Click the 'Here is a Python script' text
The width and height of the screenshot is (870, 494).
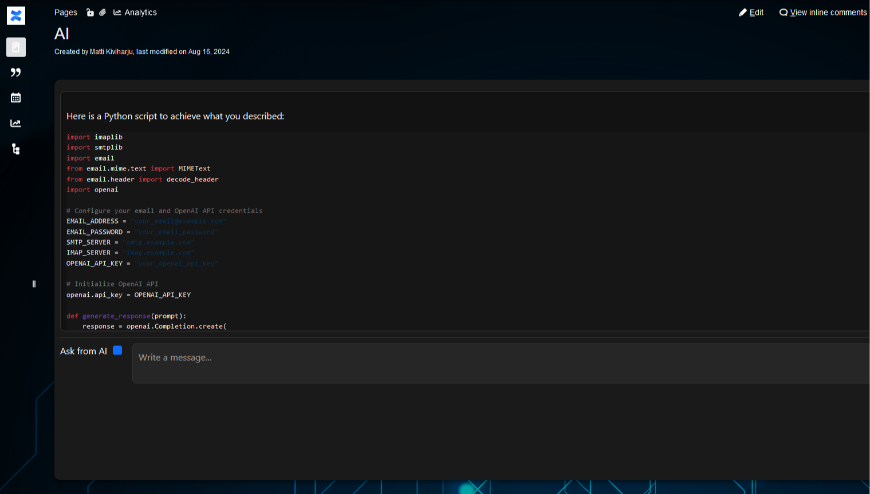pyautogui.click(x=175, y=116)
